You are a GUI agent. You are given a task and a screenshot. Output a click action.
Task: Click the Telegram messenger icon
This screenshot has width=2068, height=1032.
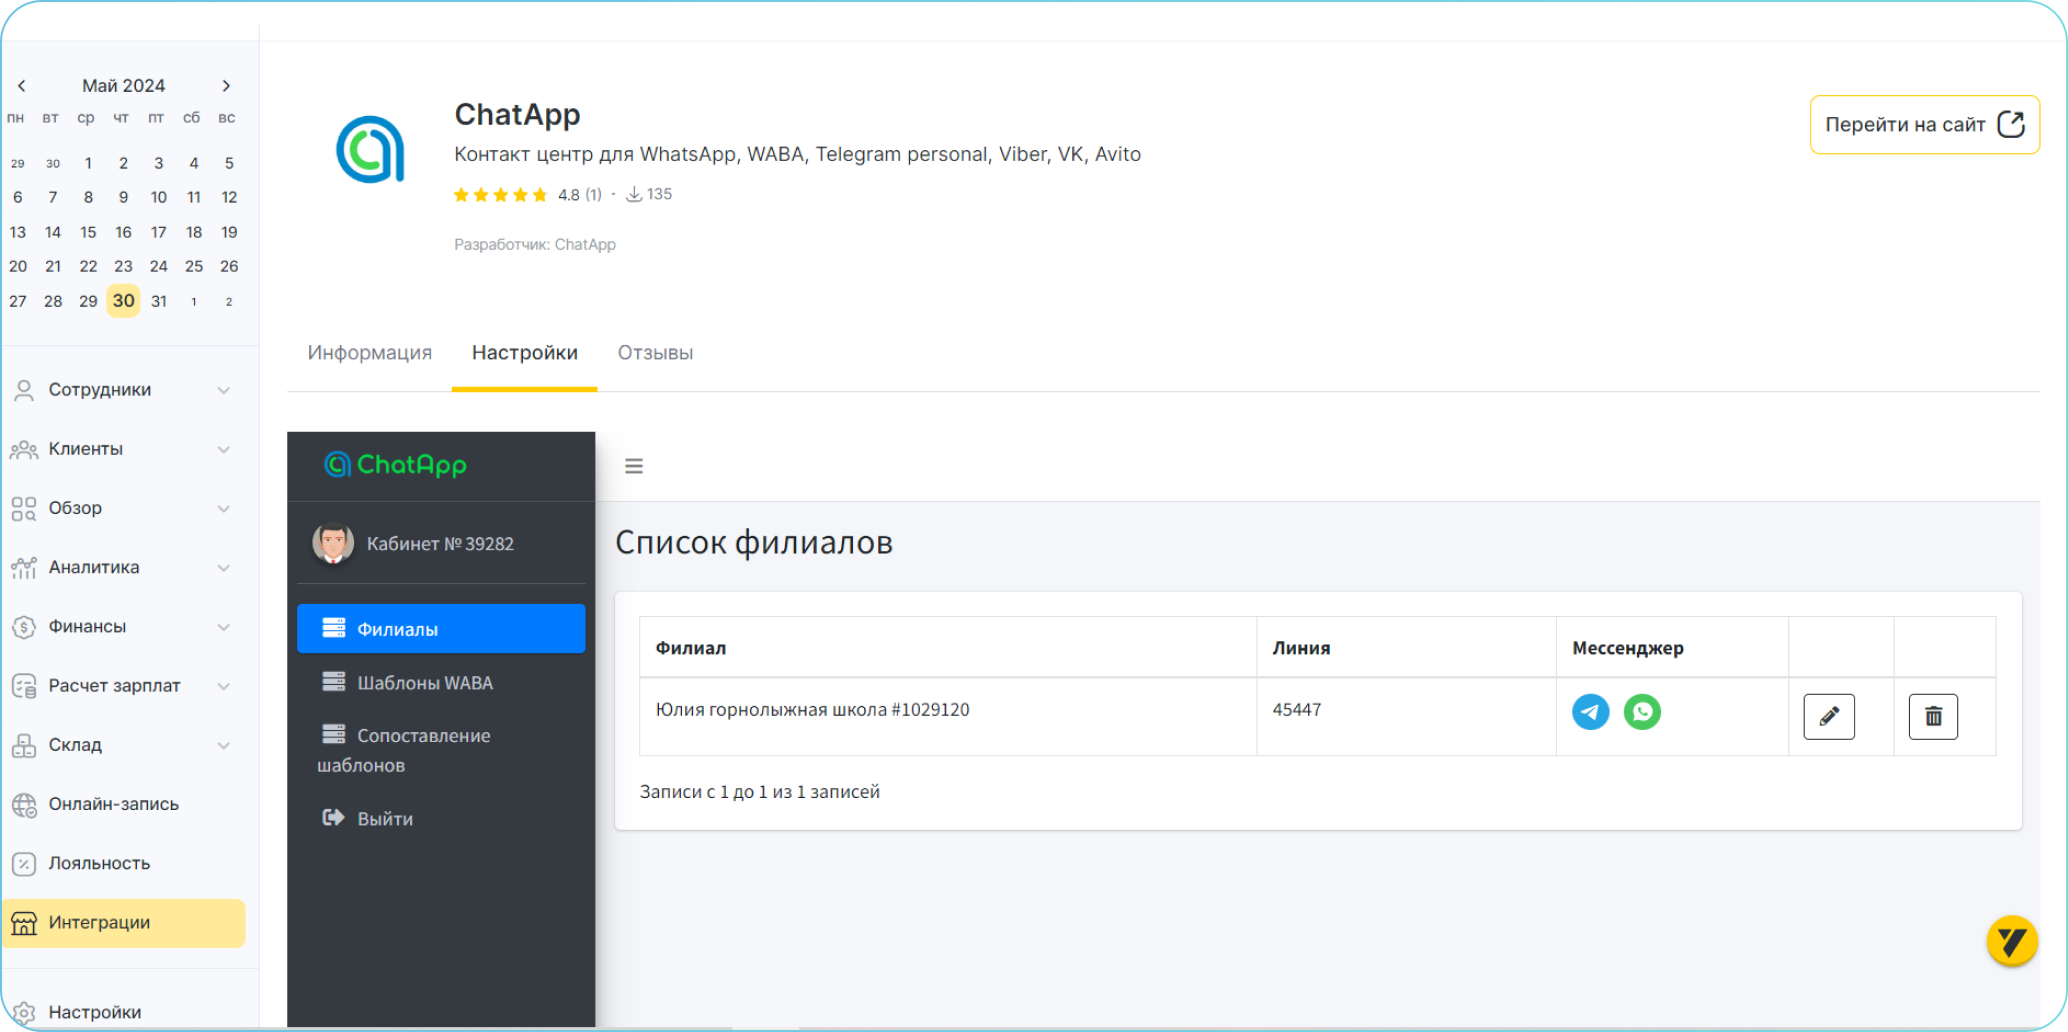(1590, 712)
